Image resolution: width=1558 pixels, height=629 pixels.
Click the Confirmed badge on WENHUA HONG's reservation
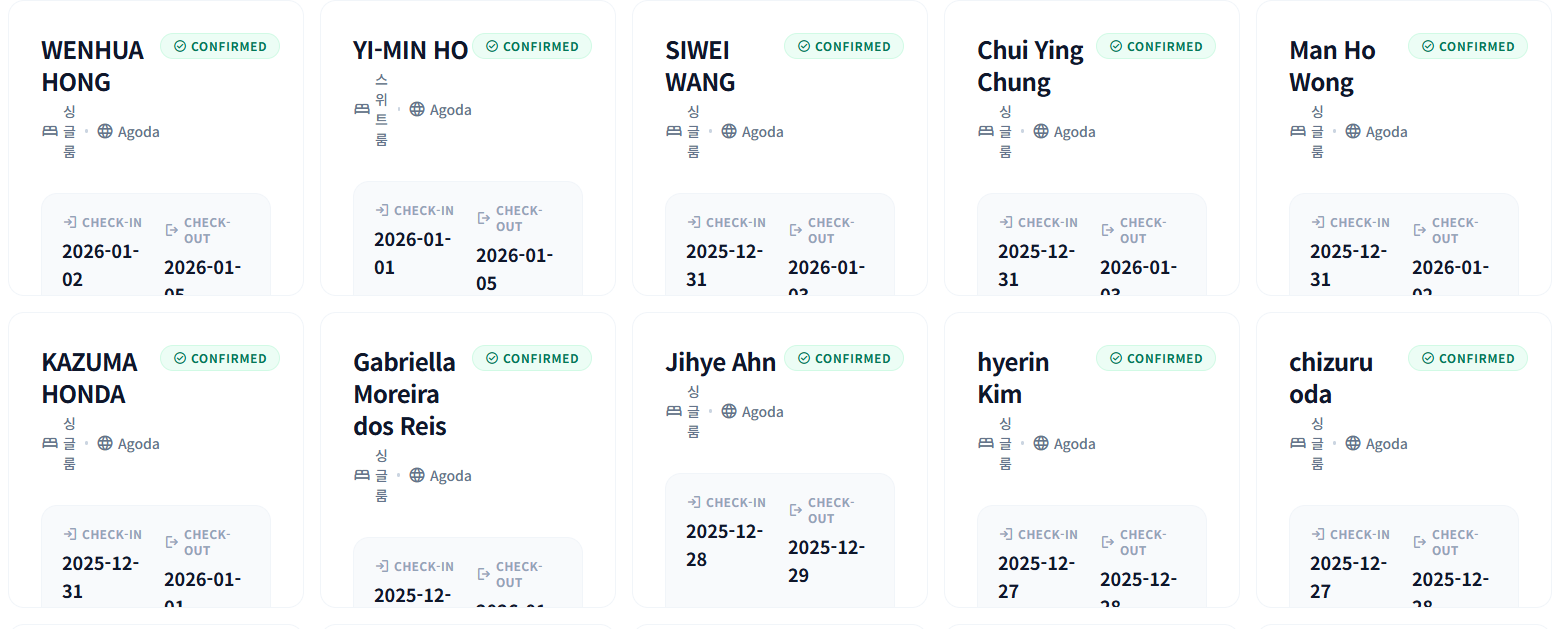click(x=220, y=46)
